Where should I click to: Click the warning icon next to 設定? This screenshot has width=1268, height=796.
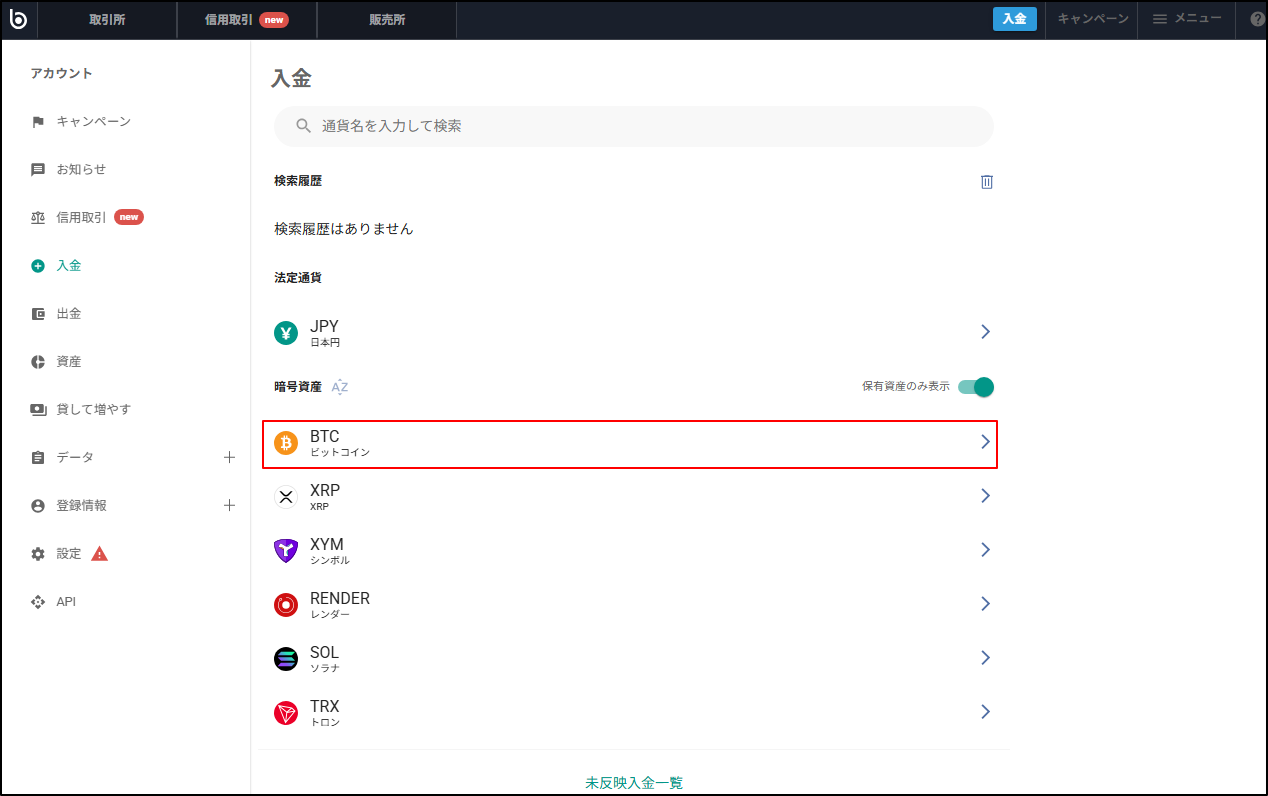99,552
